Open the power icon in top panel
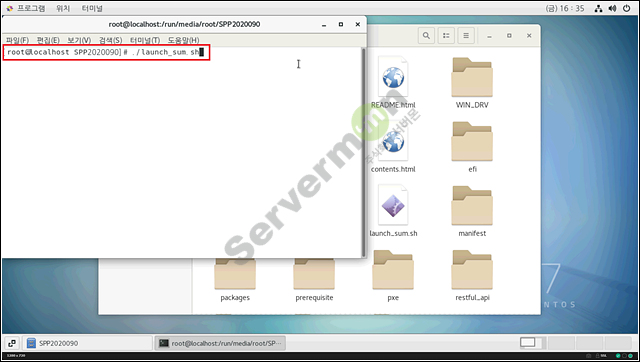Screen dimensions: 640x362 (627, 8)
